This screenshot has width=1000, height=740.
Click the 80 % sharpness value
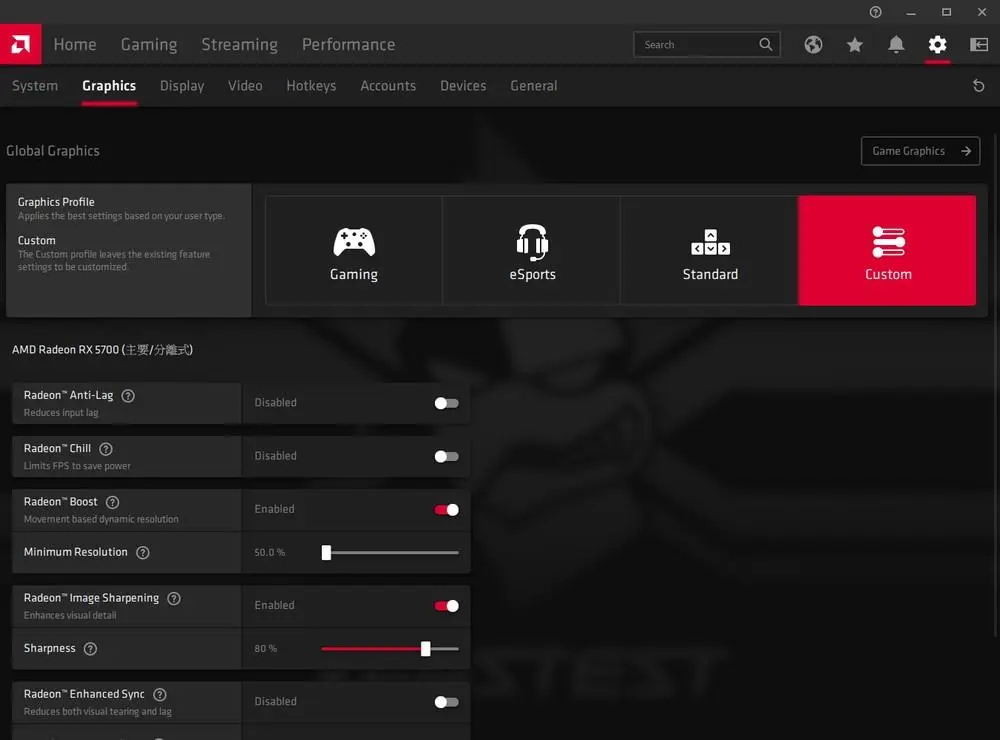coord(265,649)
